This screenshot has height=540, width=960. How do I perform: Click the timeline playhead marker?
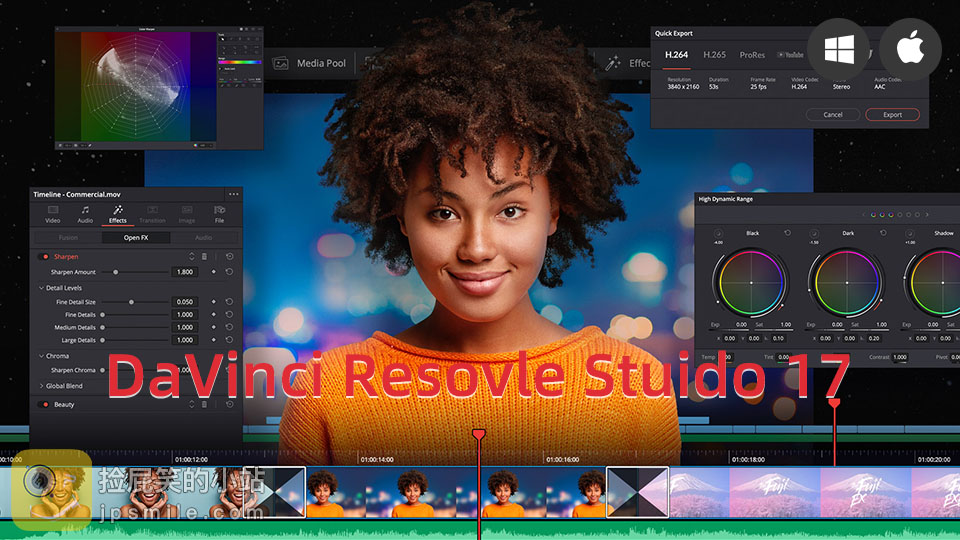point(479,434)
